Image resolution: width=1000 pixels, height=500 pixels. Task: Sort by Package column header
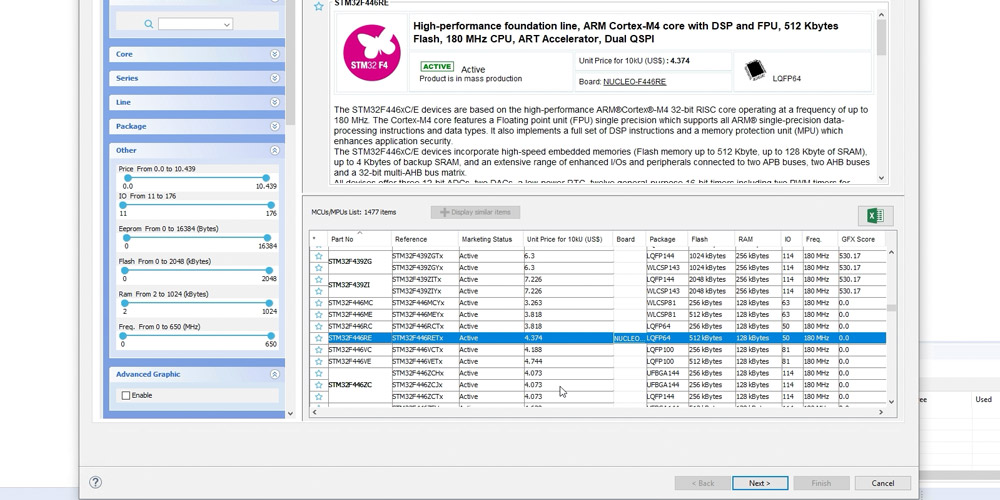point(666,239)
